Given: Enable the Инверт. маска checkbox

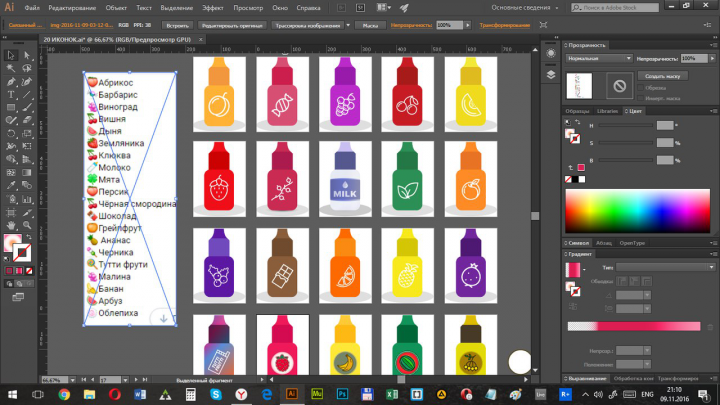Looking at the screenshot, I should (641, 98).
